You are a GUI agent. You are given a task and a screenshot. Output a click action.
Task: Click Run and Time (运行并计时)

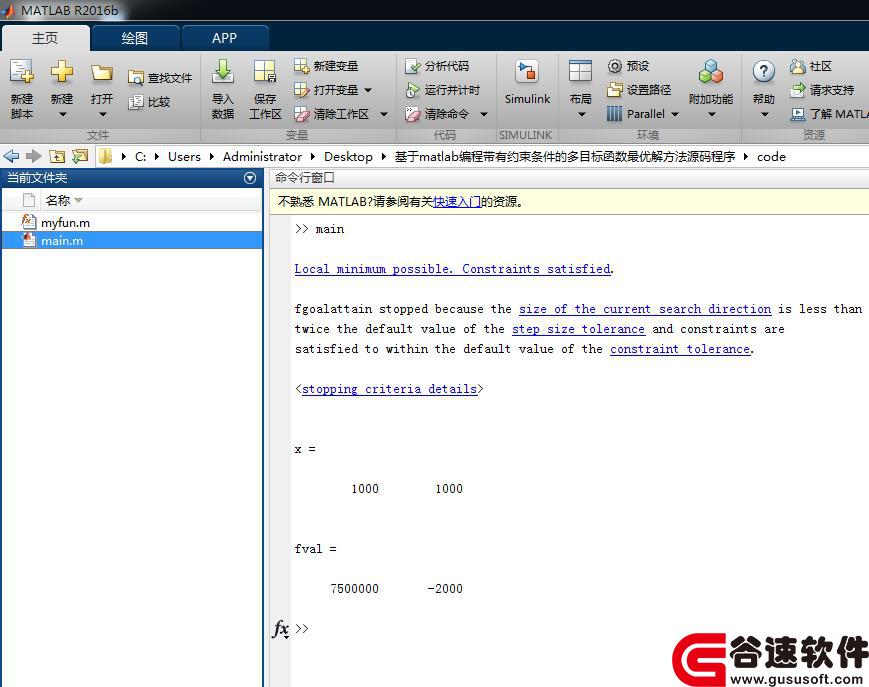click(442, 90)
